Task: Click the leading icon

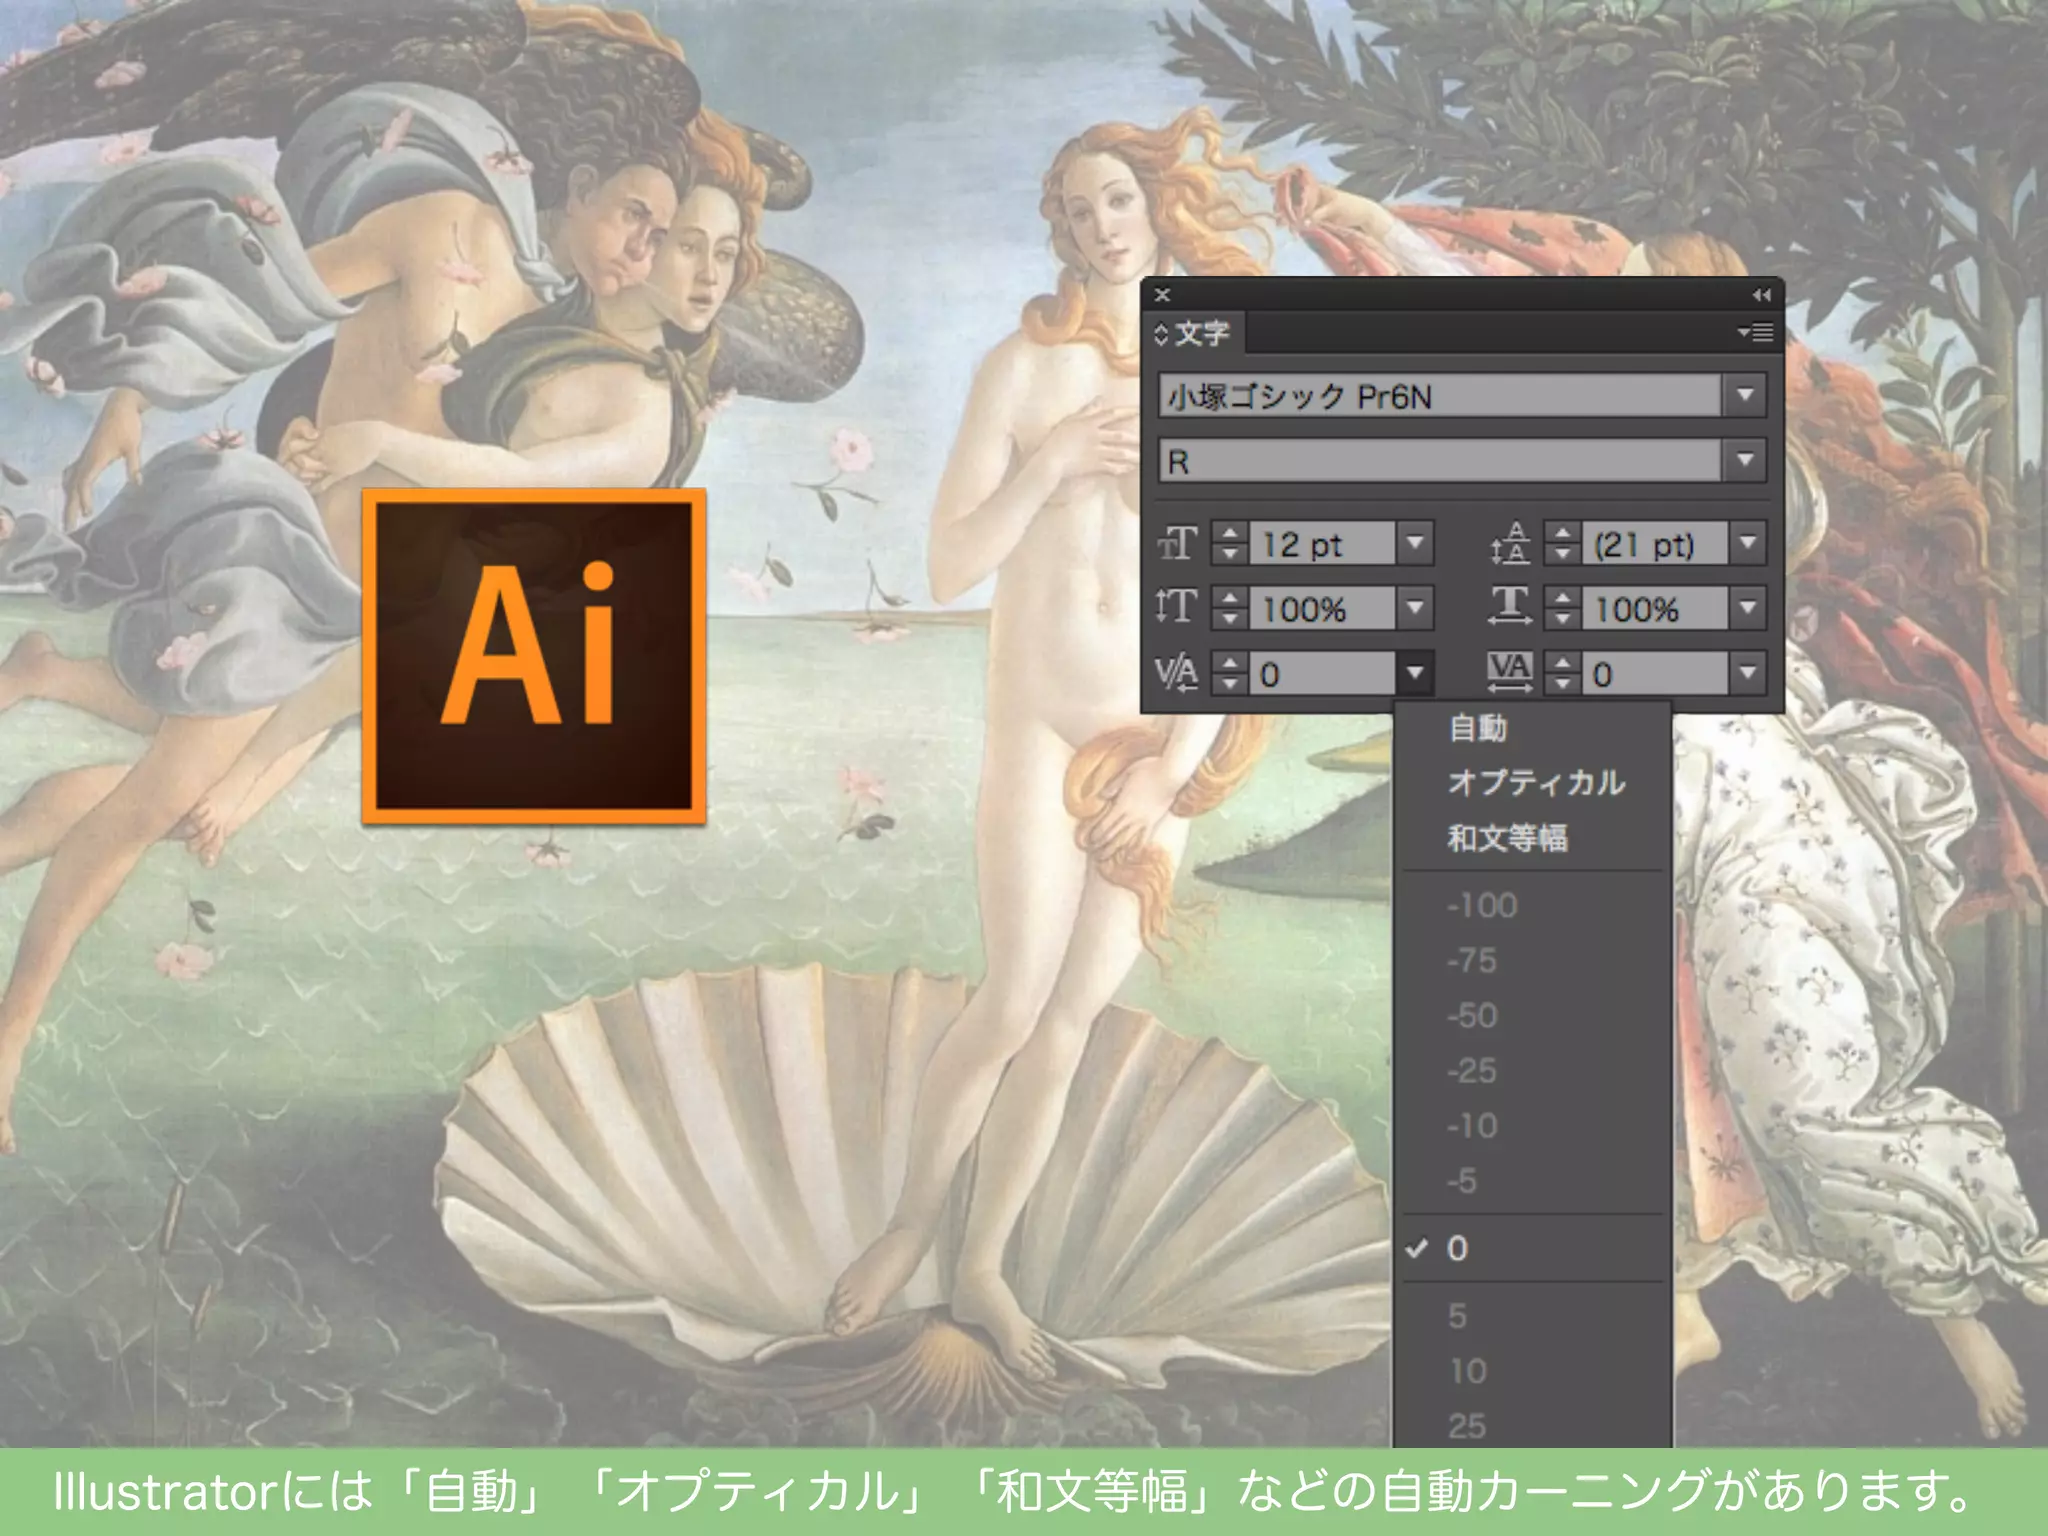Action: pyautogui.click(x=1509, y=543)
